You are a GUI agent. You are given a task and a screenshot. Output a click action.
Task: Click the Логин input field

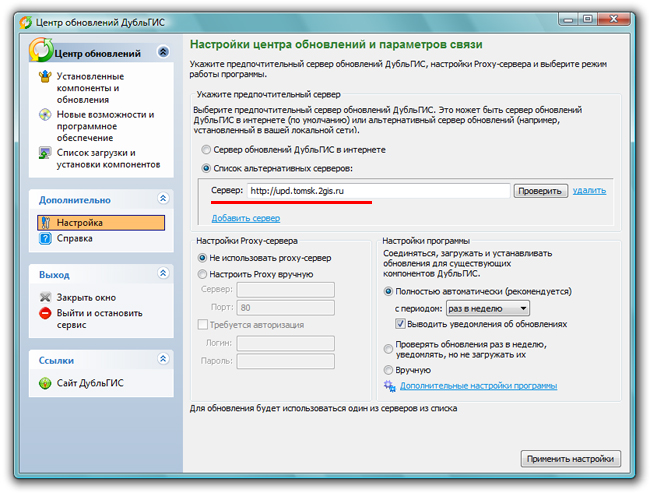click(x=286, y=343)
